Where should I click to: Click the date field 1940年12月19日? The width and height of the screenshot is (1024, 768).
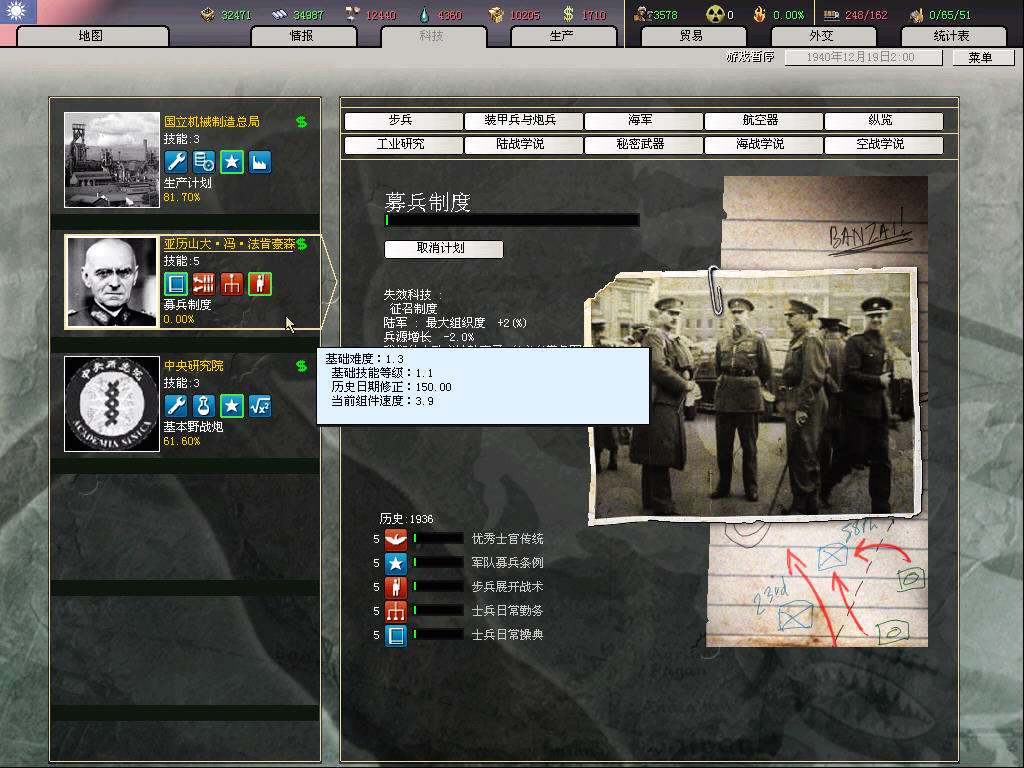(x=863, y=57)
